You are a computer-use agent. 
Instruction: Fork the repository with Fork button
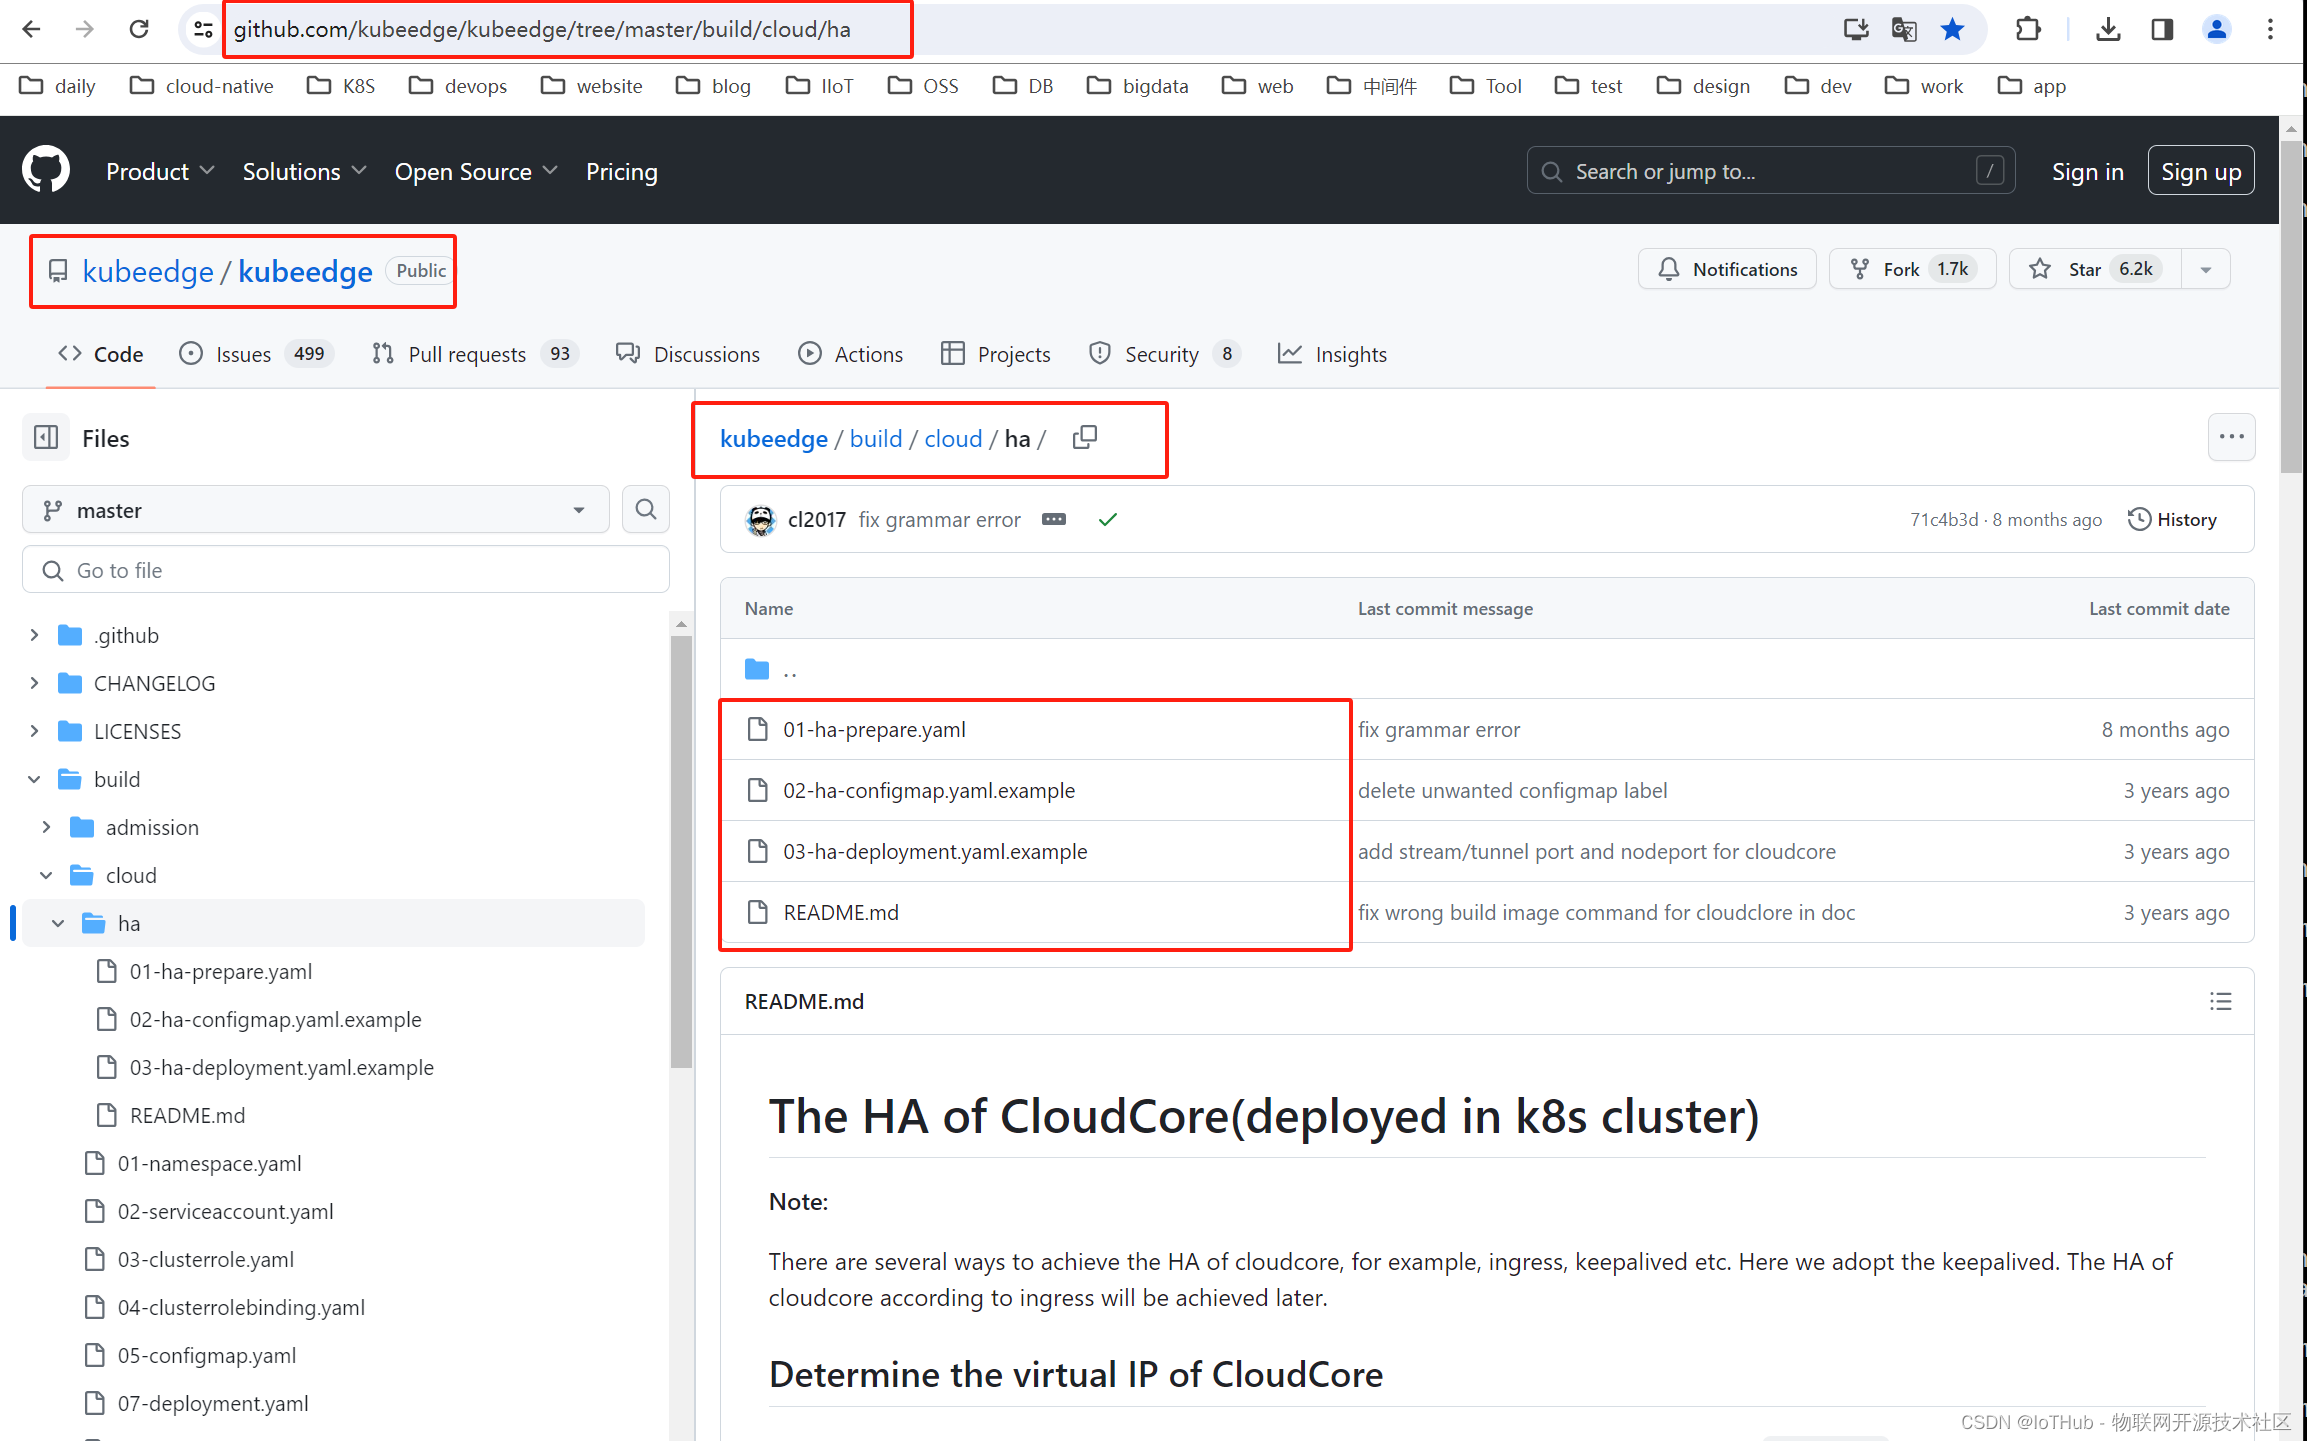tap(1912, 269)
